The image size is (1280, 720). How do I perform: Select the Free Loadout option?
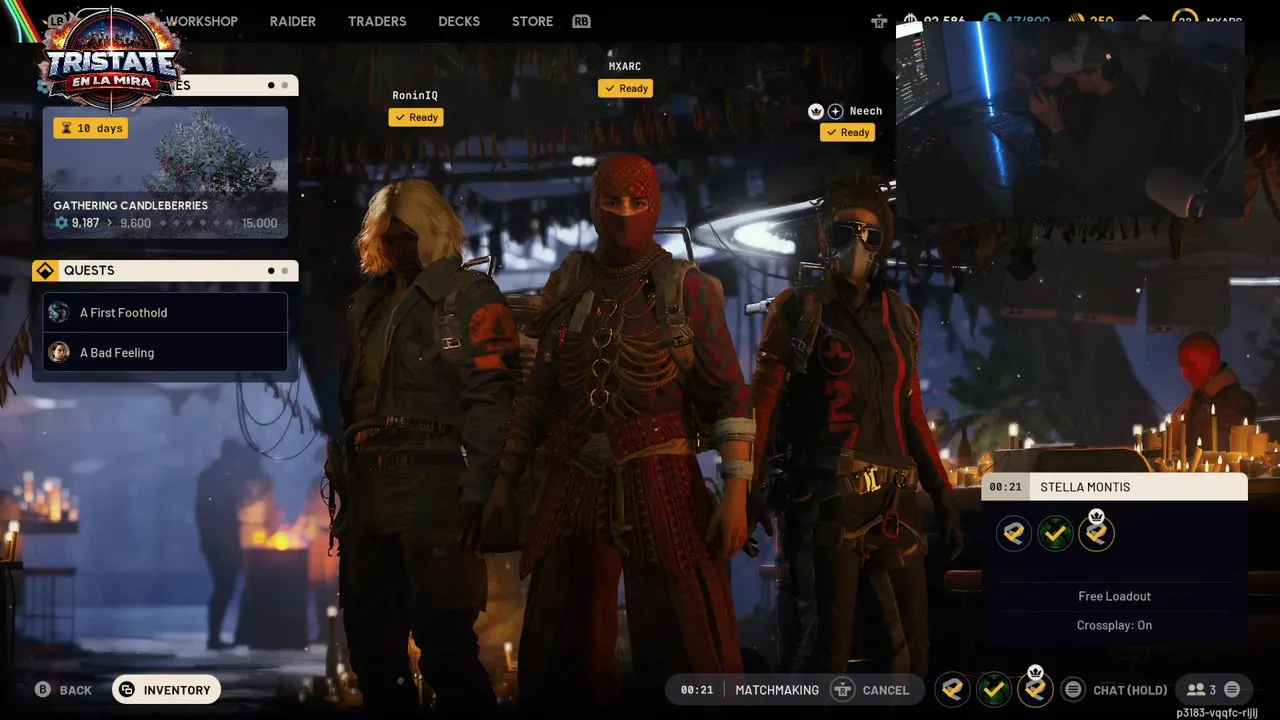tap(1114, 596)
